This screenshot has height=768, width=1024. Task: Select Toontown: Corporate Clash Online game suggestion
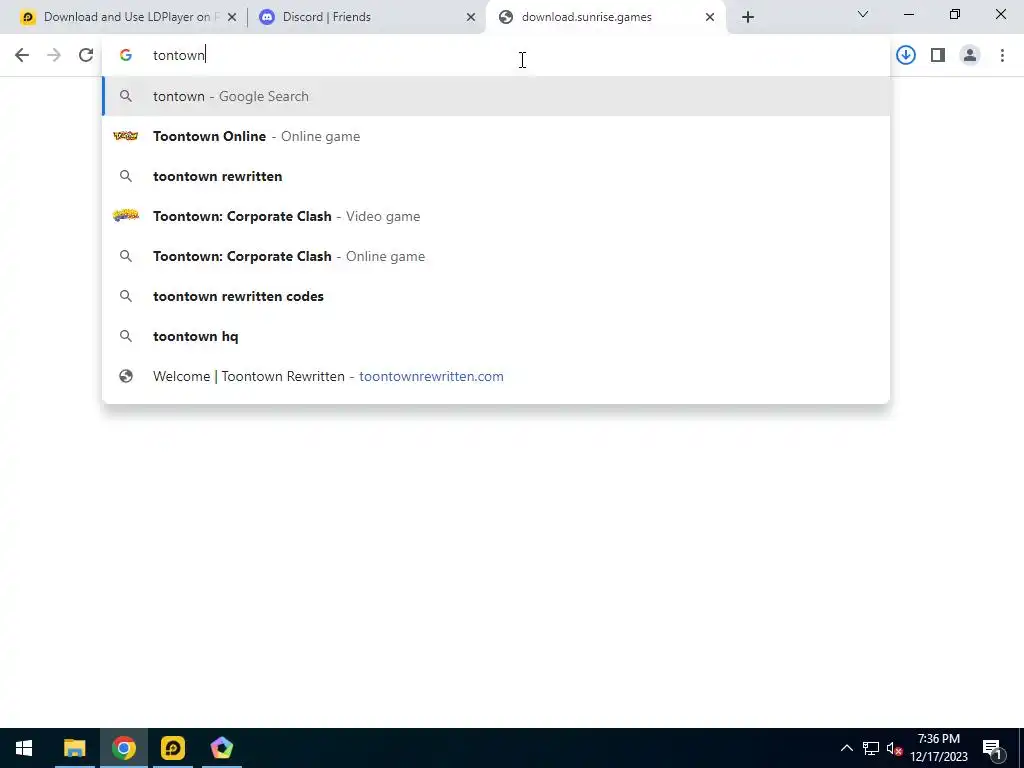(496, 256)
